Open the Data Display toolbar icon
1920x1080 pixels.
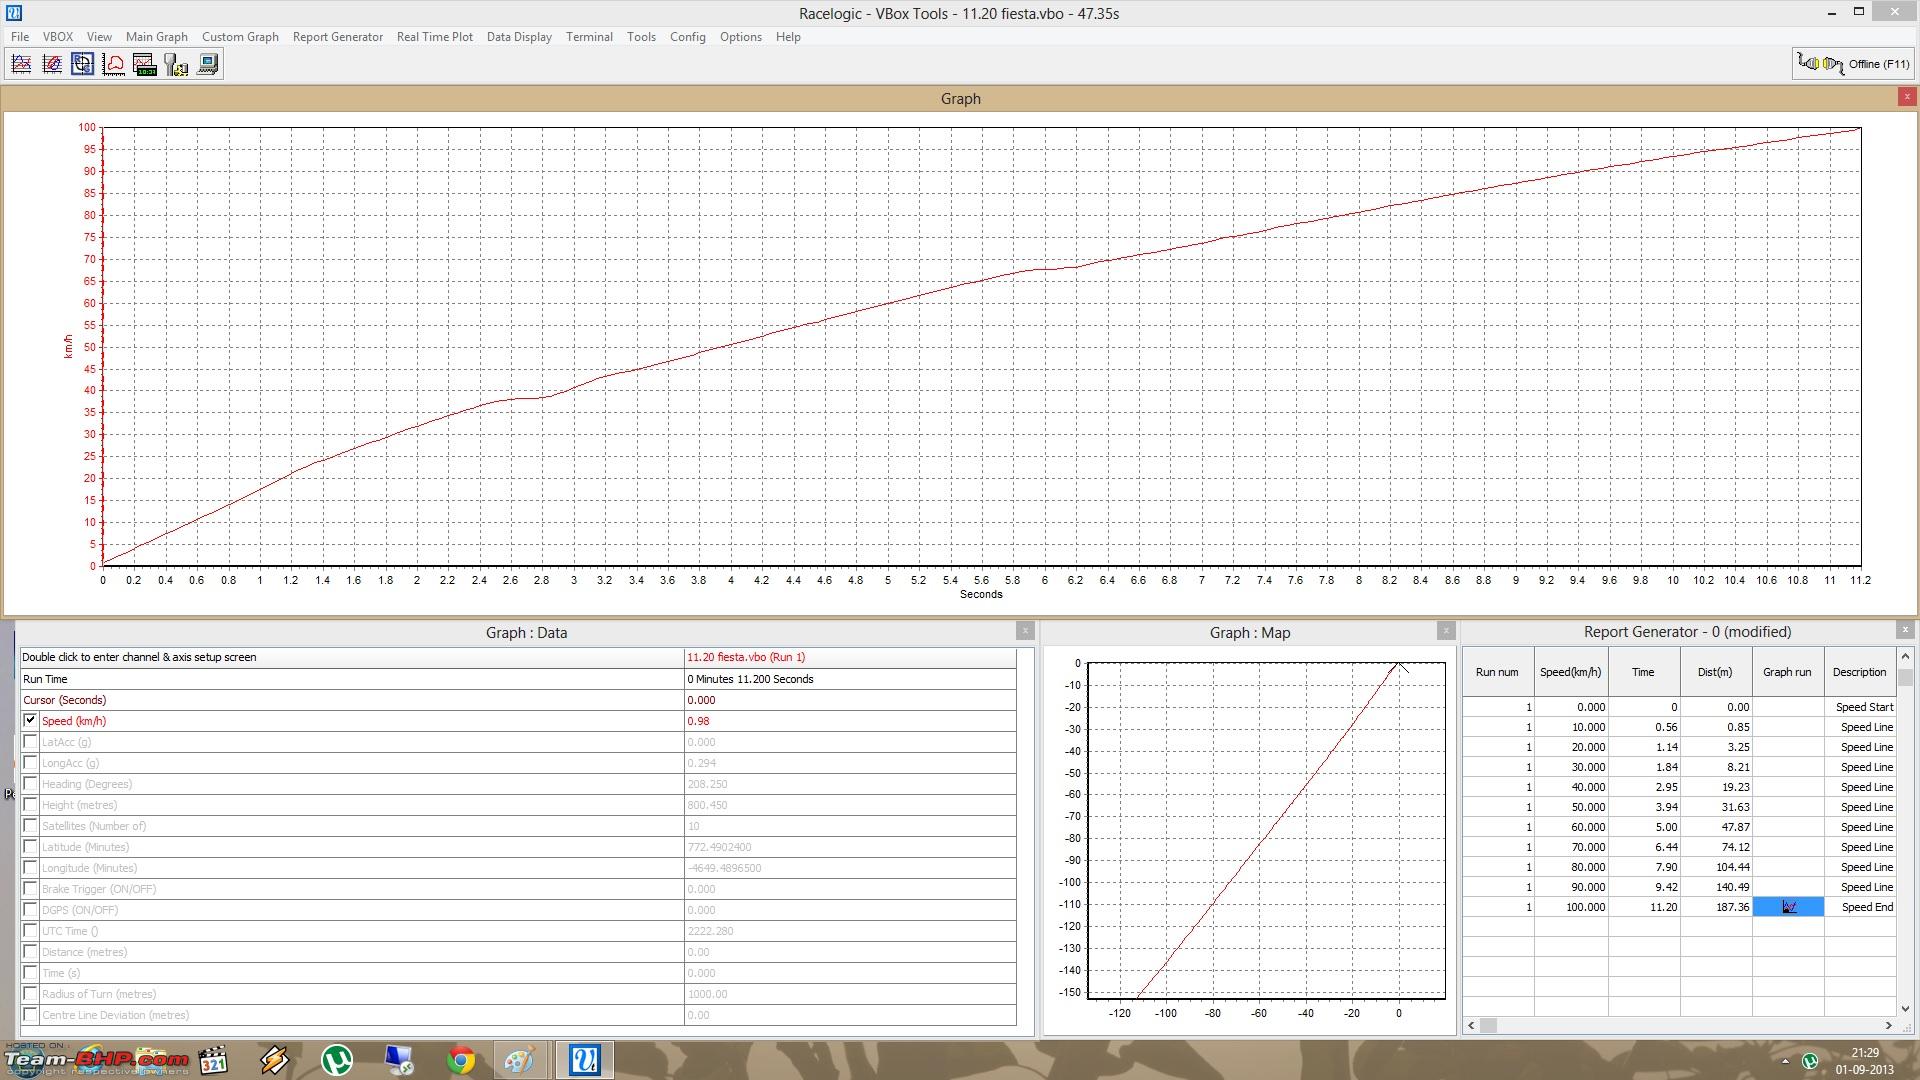(x=145, y=64)
